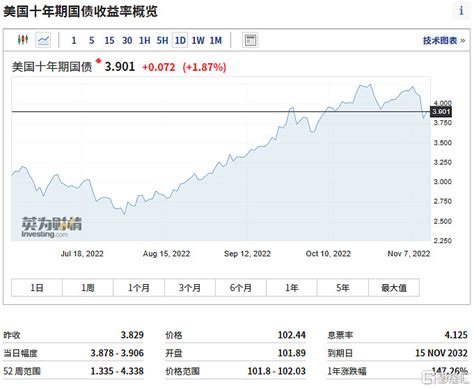Show the 1年 time range
The width and height of the screenshot is (474, 389).
click(292, 288)
